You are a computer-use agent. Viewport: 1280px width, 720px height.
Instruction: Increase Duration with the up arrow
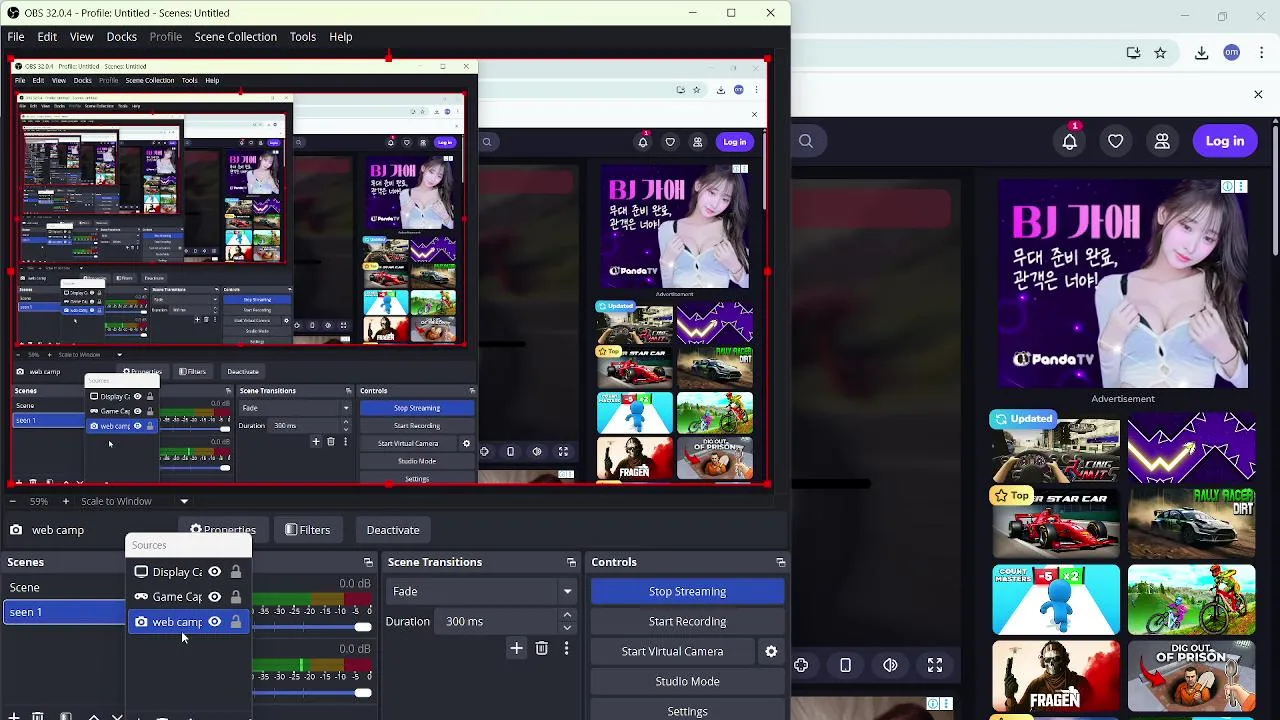point(567,615)
